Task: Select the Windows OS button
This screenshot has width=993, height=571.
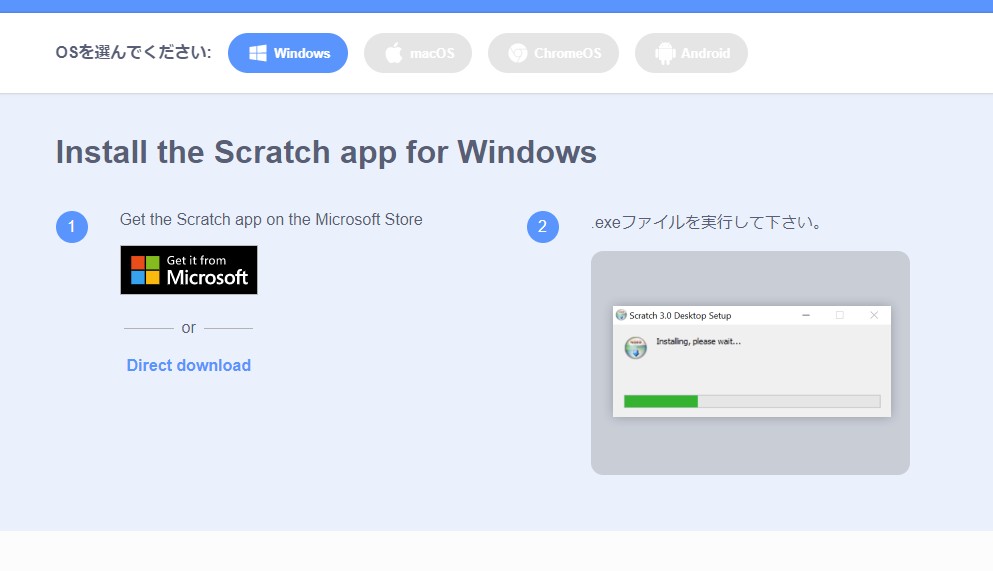Action: point(288,53)
